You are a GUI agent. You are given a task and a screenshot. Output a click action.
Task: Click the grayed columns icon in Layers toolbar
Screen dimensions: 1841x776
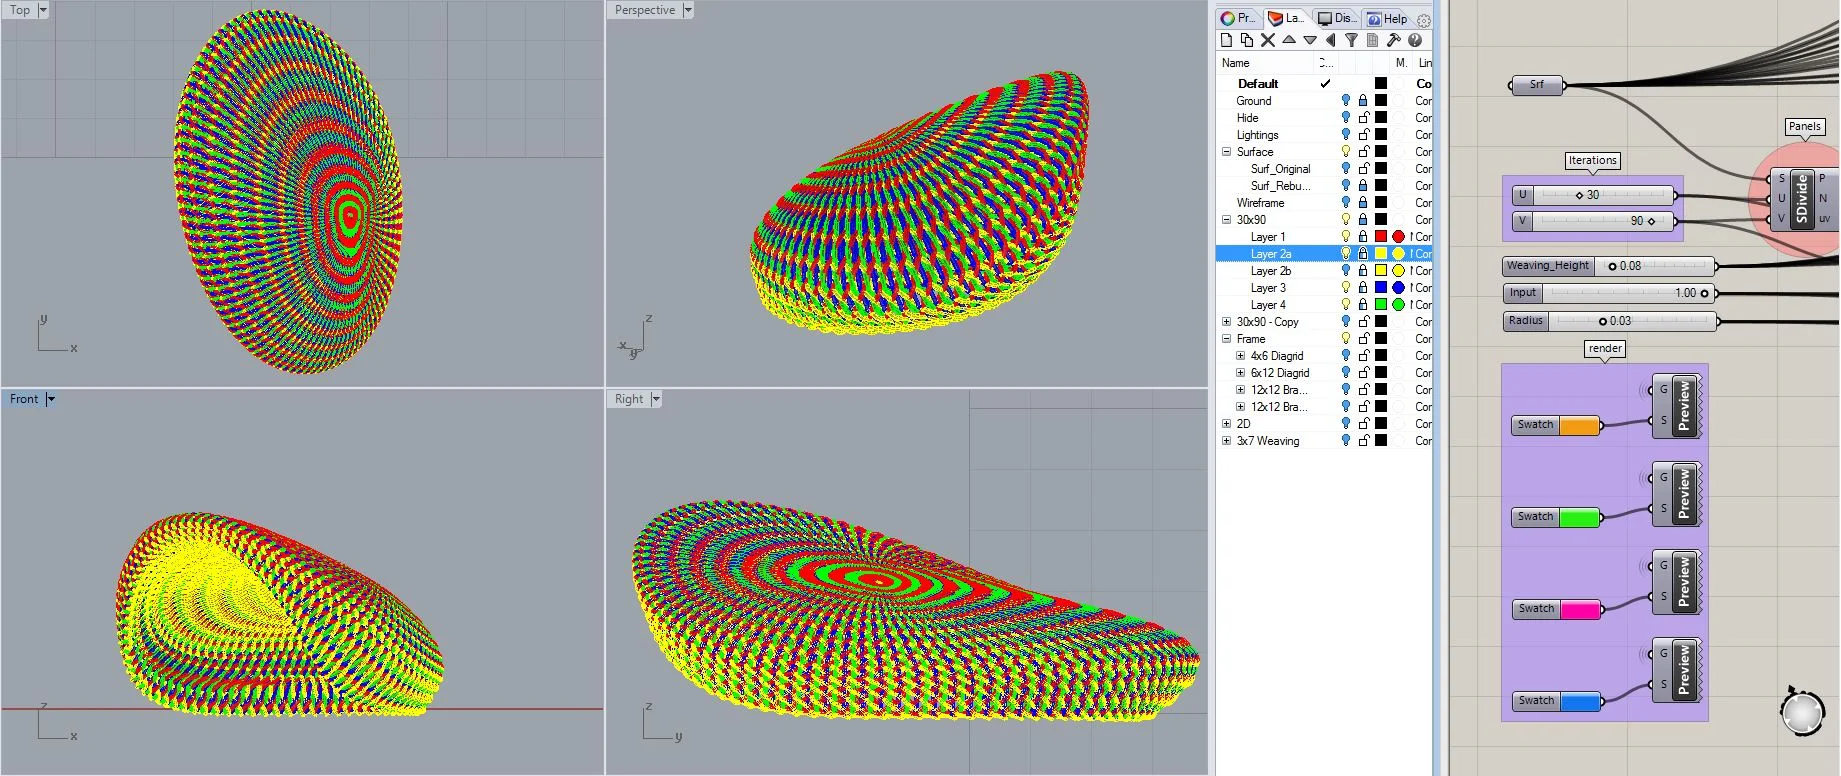pyautogui.click(x=1372, y=40)
